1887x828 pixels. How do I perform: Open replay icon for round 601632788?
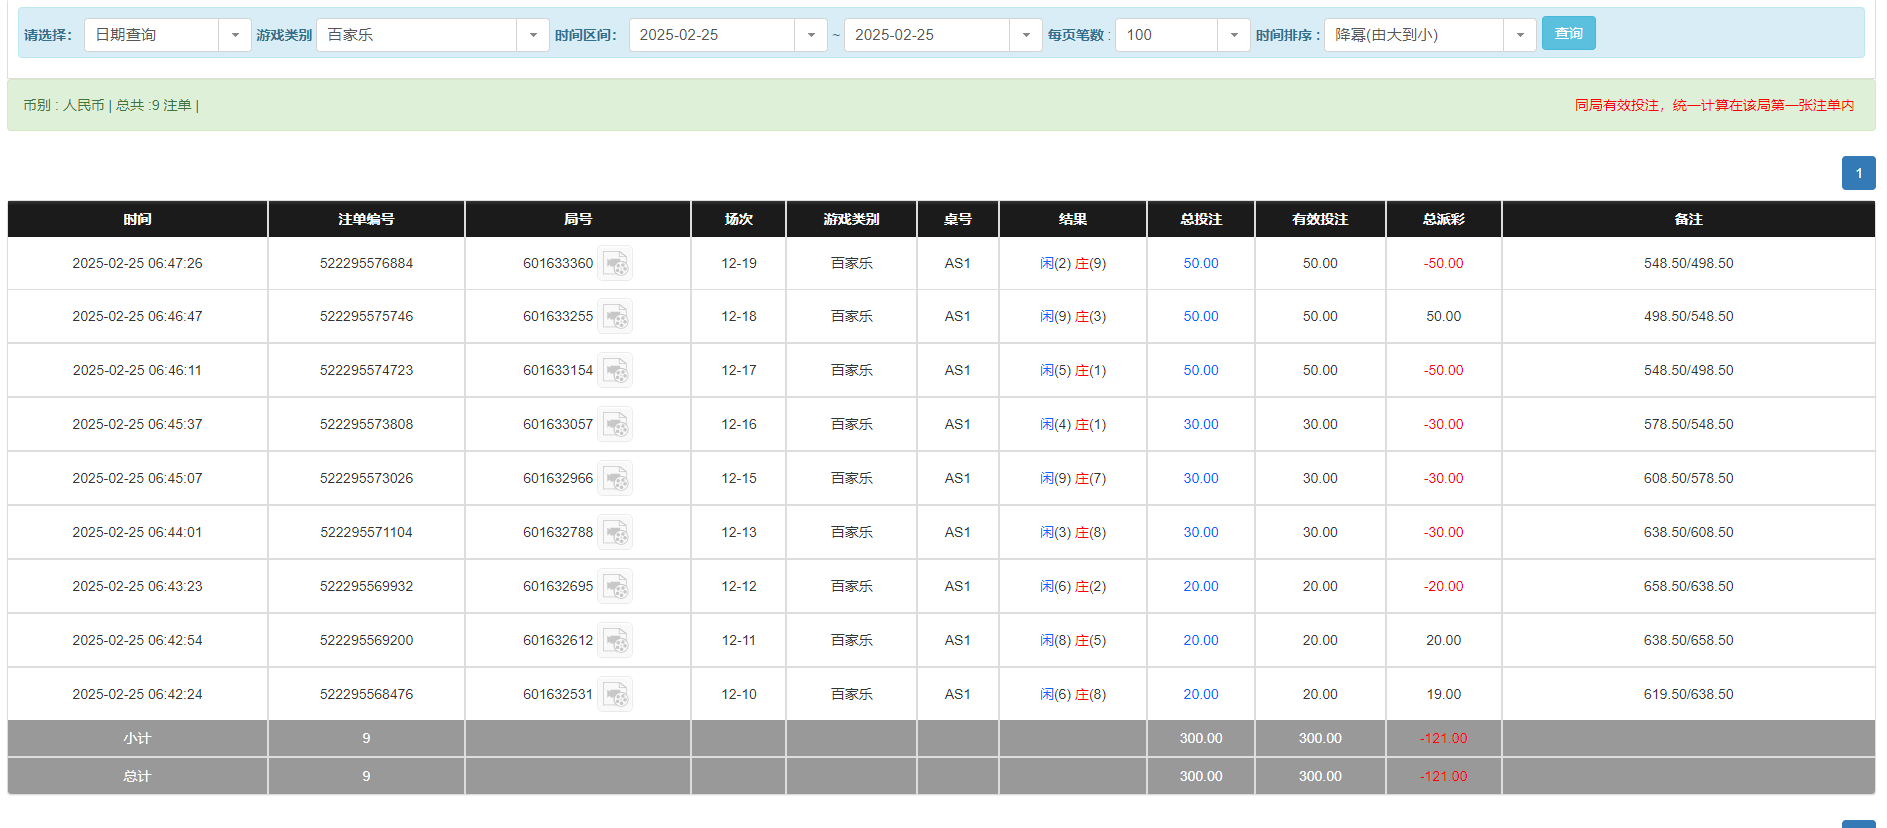[x=615, y=533]
